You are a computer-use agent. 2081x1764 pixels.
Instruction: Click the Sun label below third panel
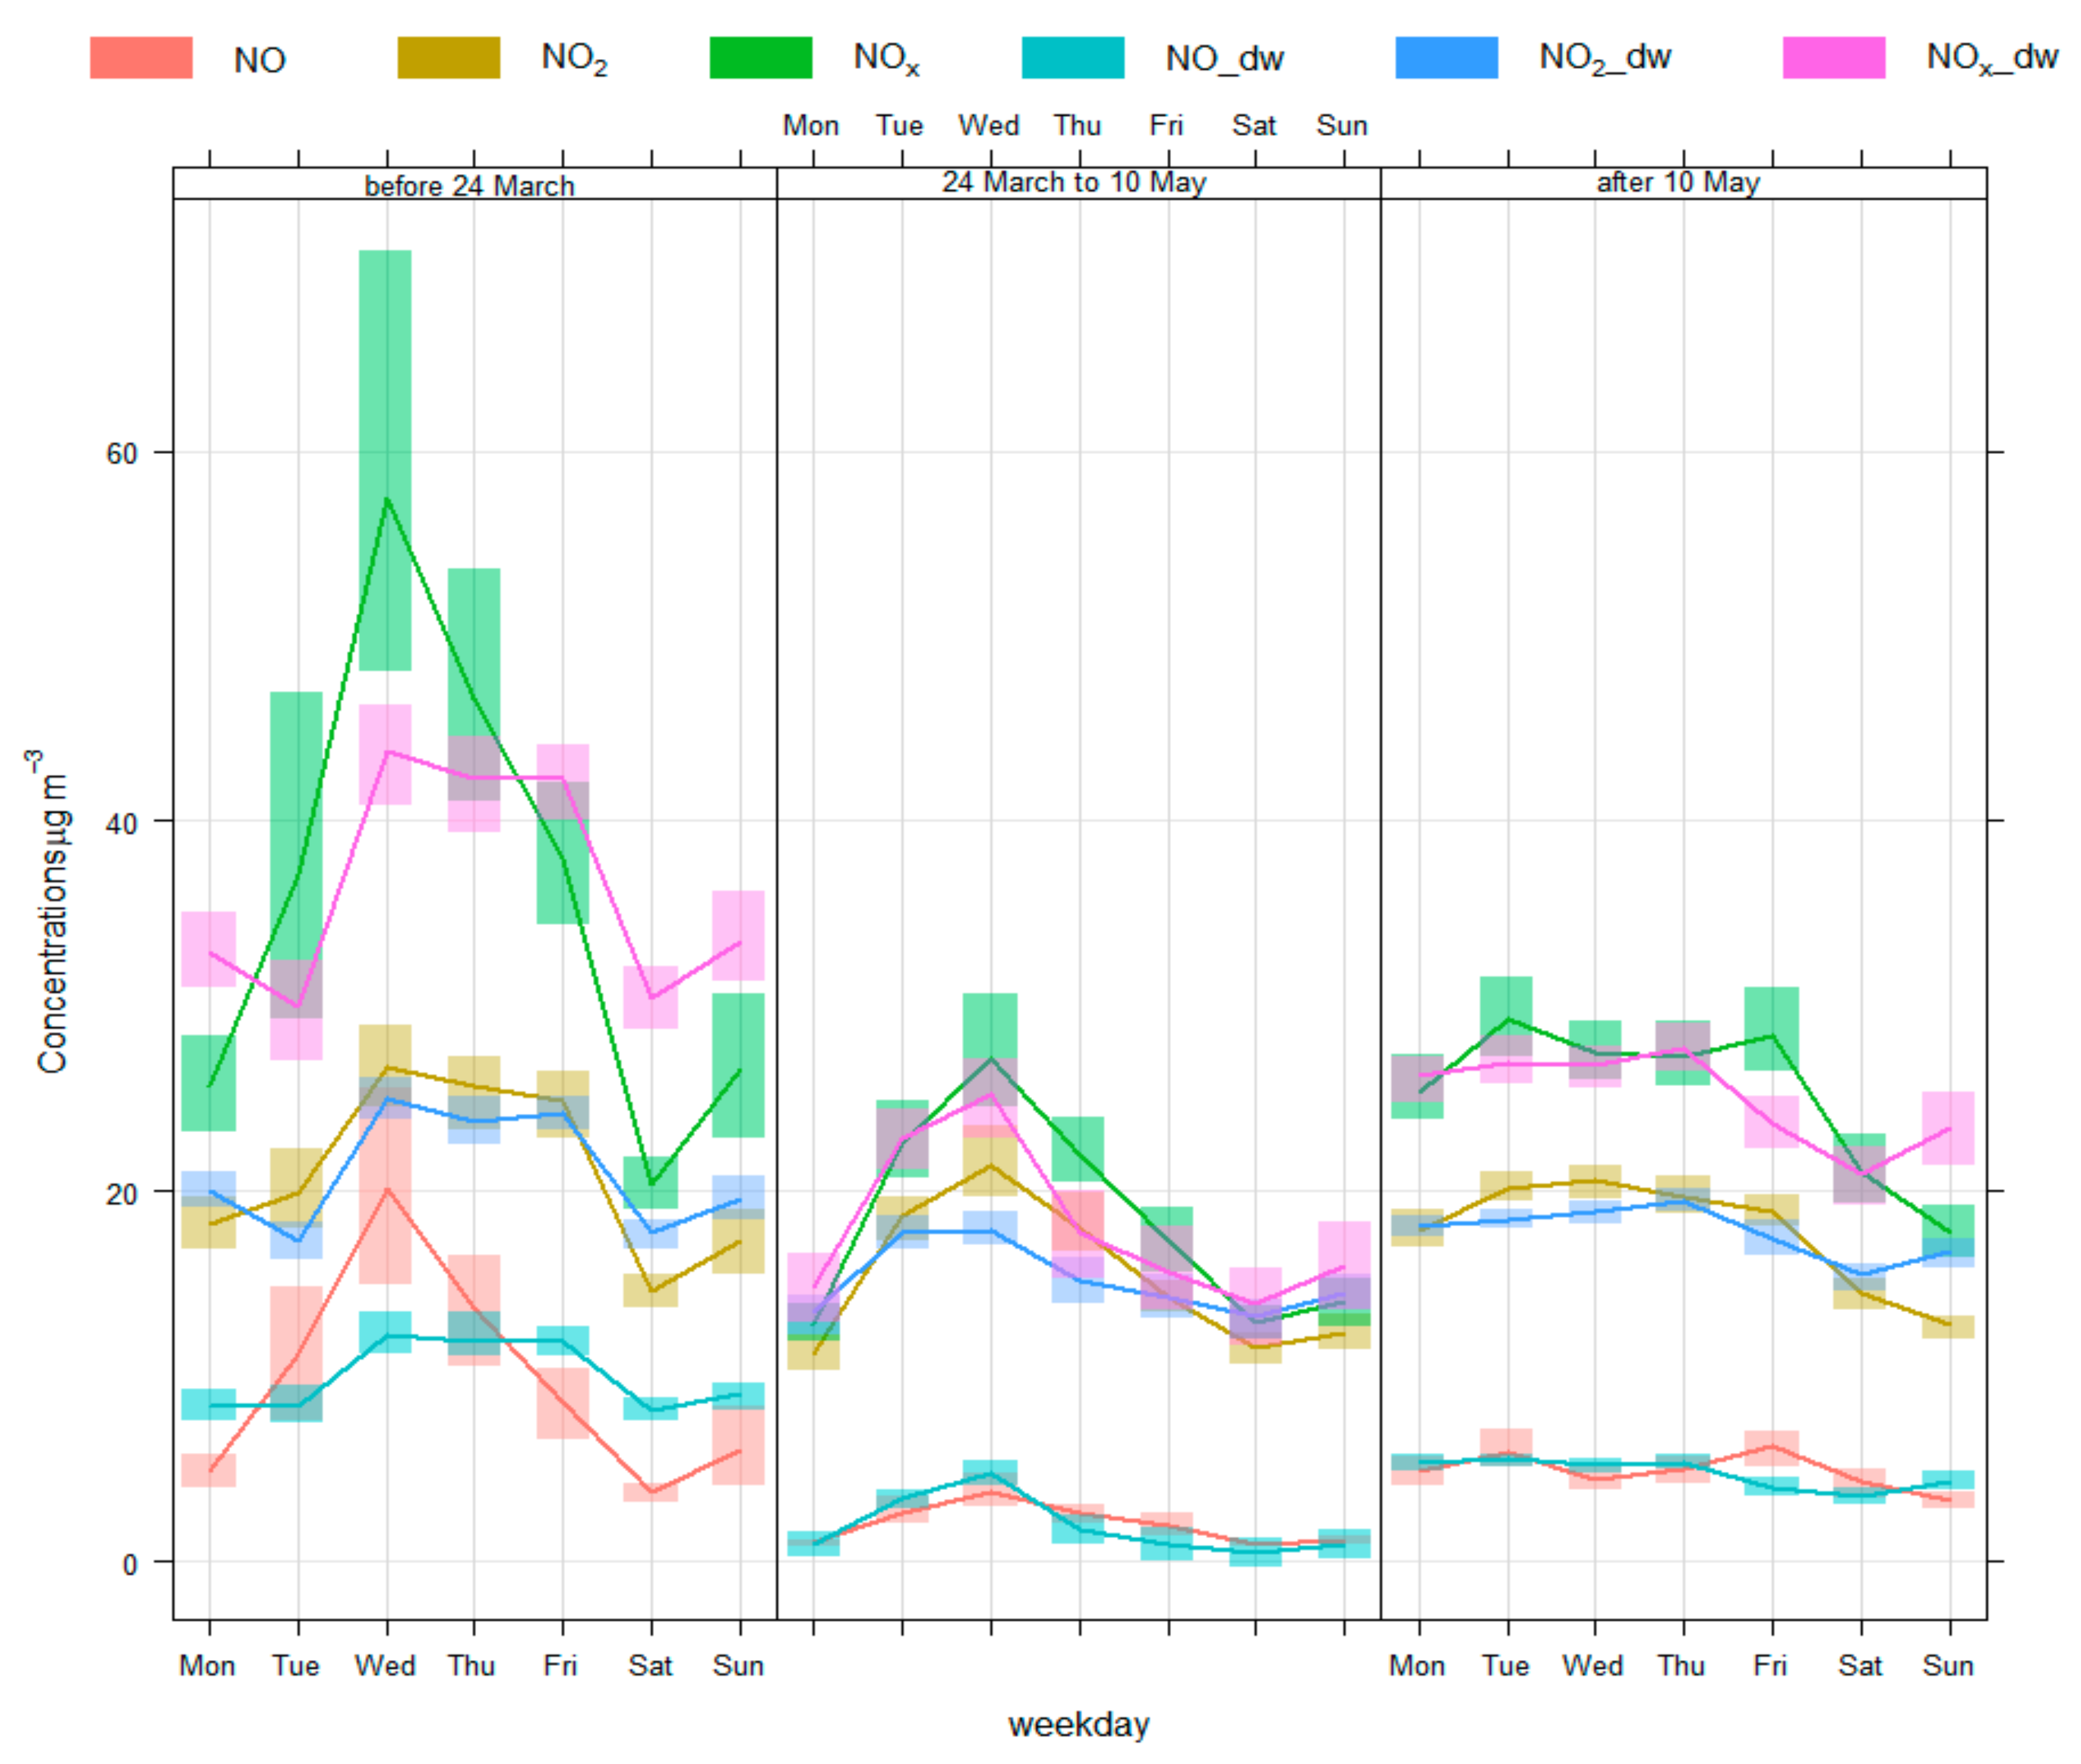1947,1666
